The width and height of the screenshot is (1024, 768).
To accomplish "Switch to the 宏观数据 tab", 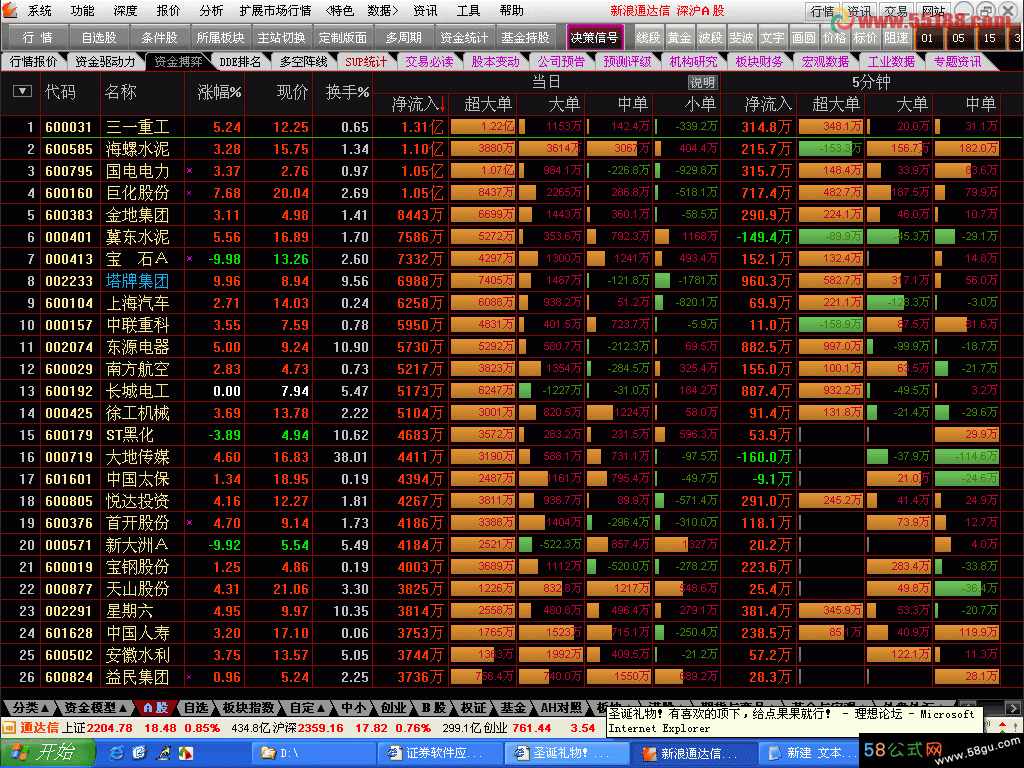I will coord(825,61).
